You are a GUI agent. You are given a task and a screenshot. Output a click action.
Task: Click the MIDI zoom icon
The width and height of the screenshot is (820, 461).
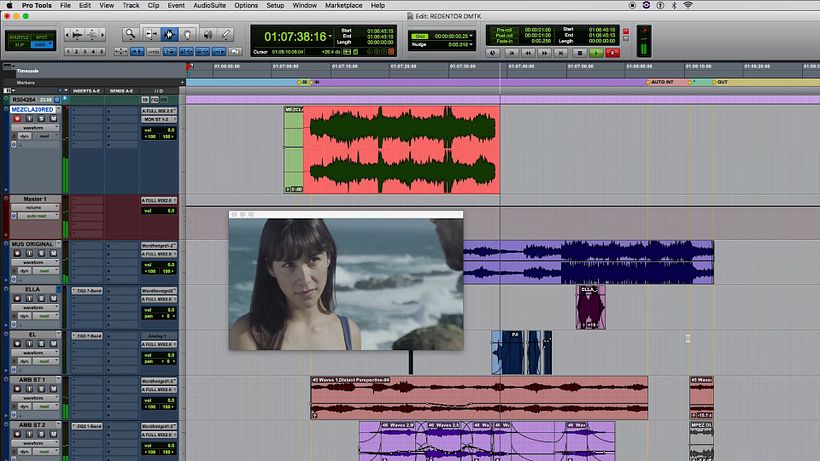click(92, 34)
